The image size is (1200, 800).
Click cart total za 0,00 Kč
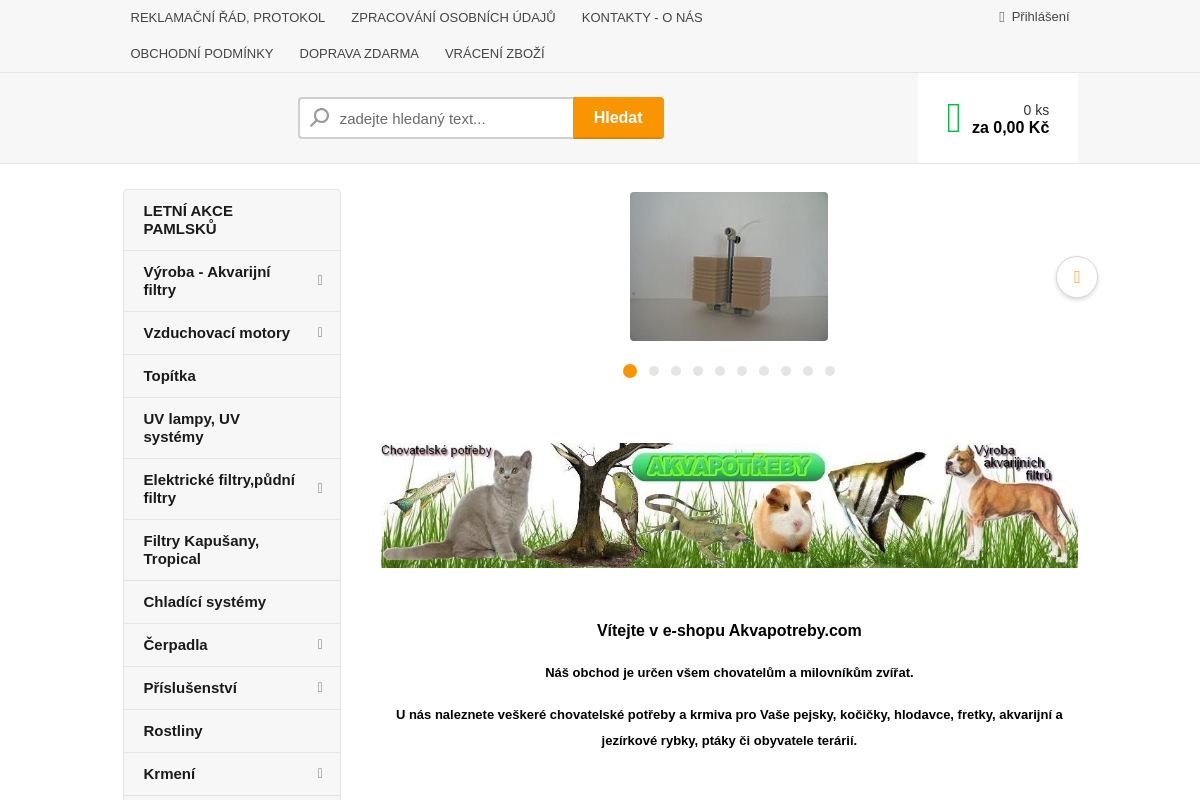tap(1010, 128)
